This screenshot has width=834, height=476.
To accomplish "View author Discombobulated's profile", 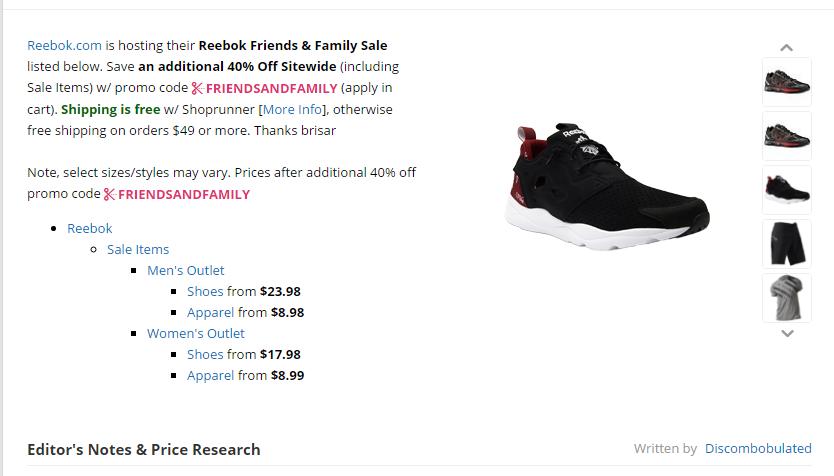I will [758, 448].
